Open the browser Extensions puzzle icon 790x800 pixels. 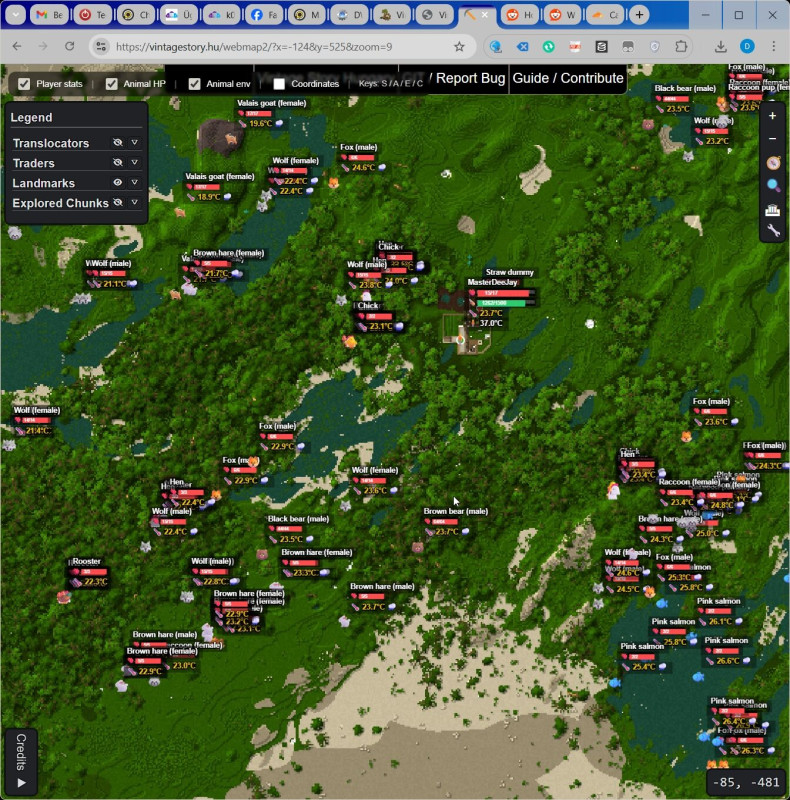click(681, 47)
